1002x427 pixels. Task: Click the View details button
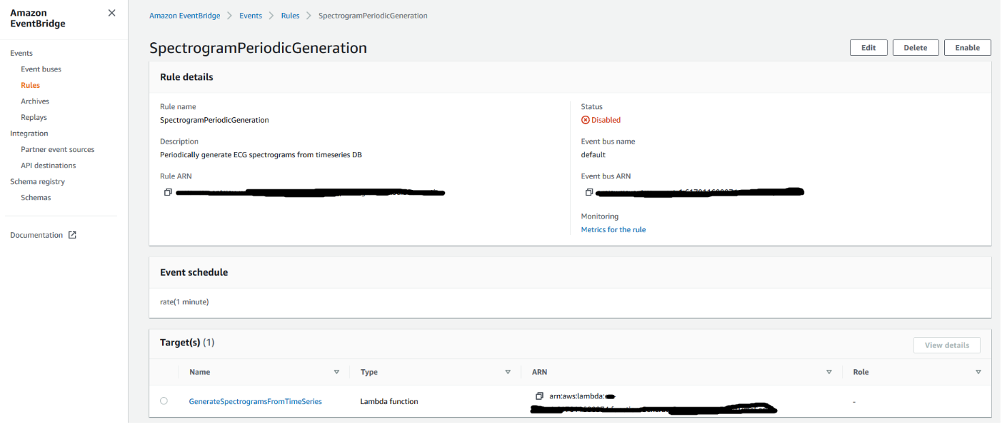pos(946,345)
